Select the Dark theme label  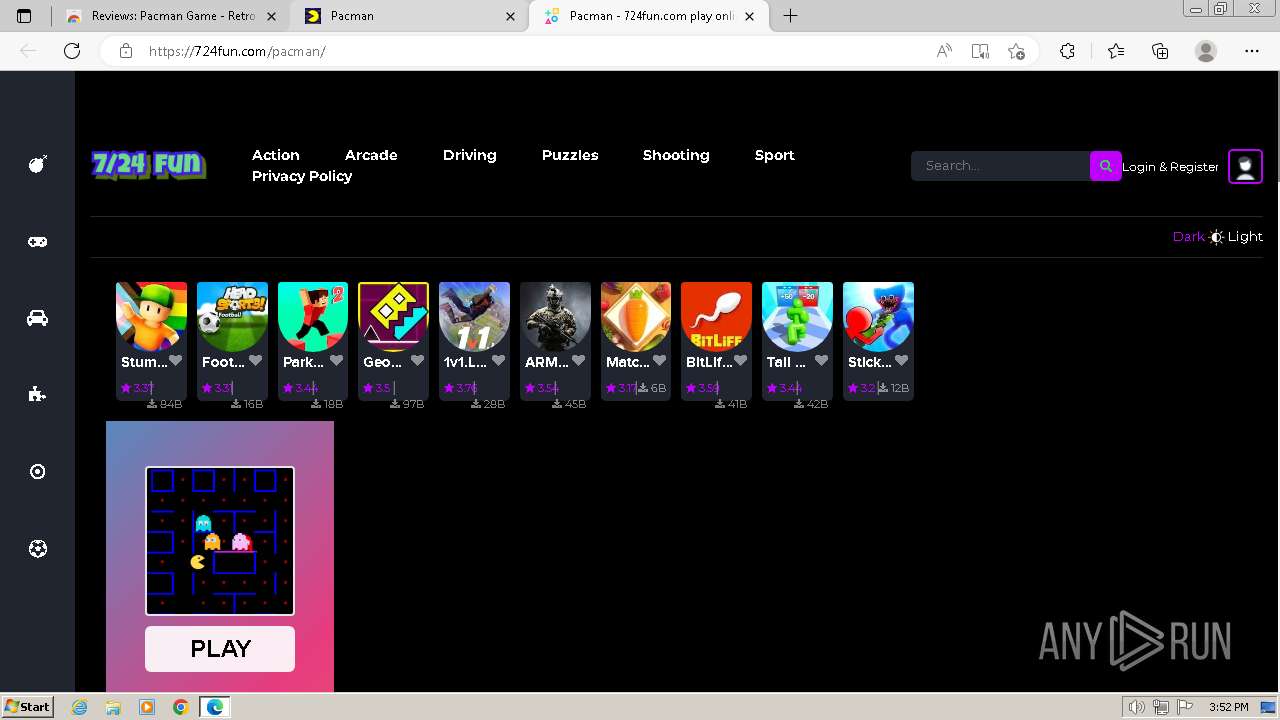(1188, 237)
